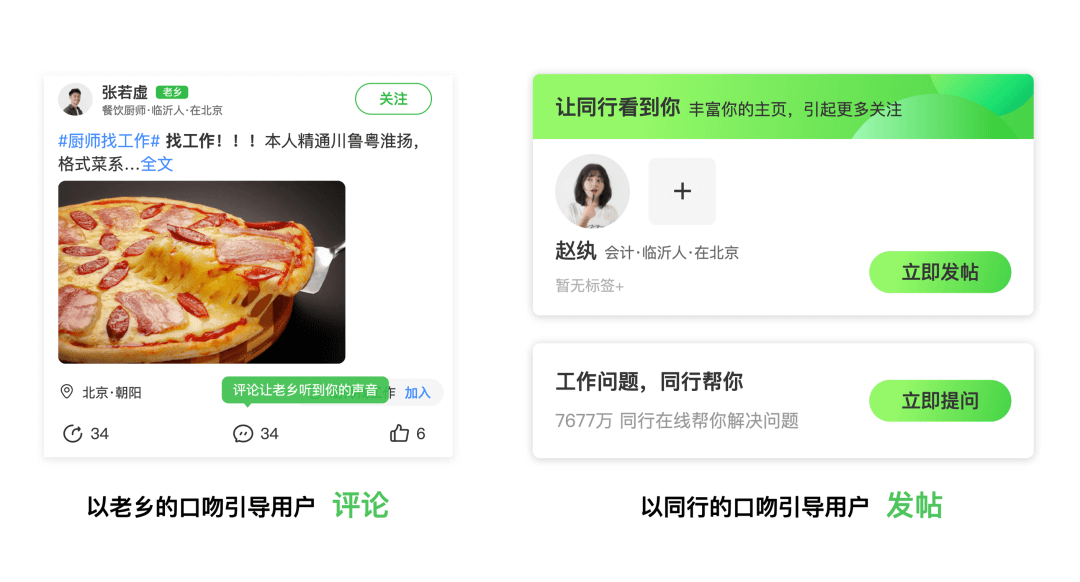Expand full post text via 全文
This screenshot has width=1080, height=582.
[157, 164]
